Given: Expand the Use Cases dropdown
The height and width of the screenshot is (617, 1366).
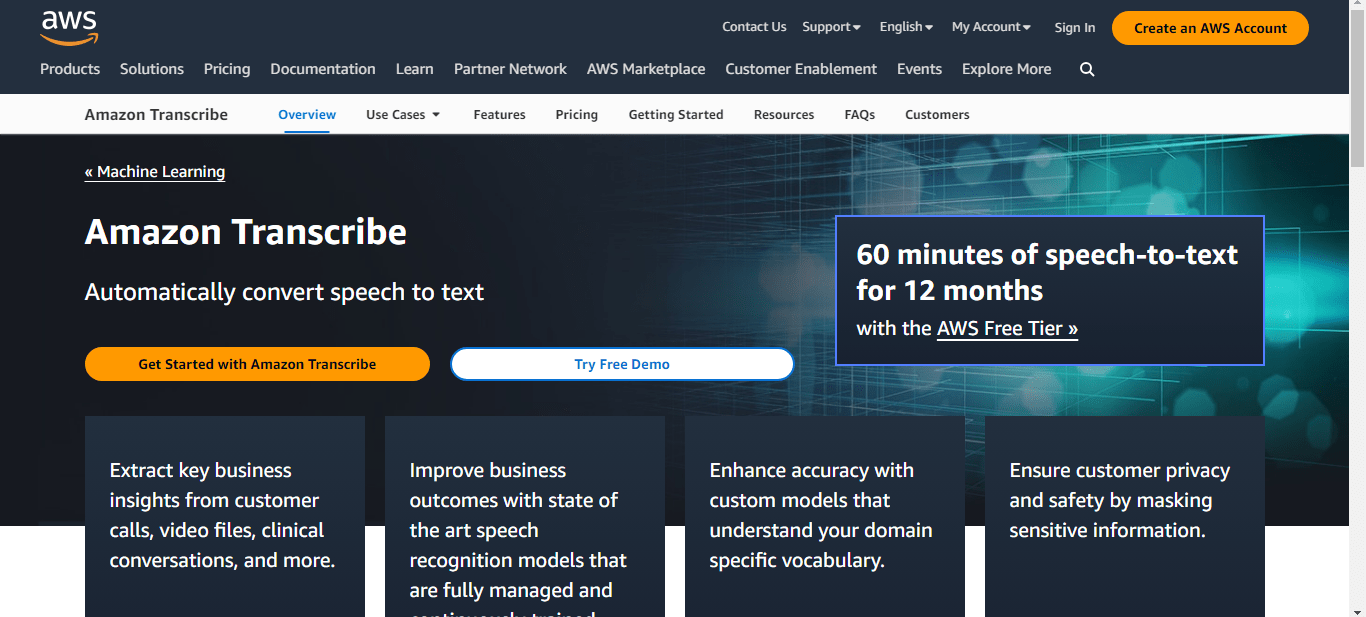Looking at the screenshot, I should click(x=403, y=114).
